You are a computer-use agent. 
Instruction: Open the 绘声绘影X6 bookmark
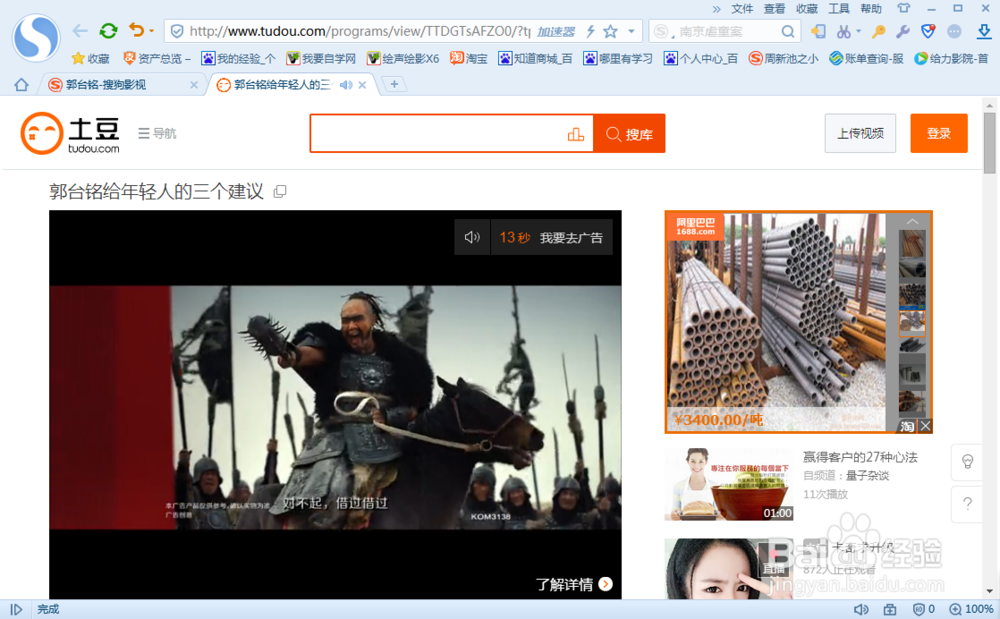403,59
